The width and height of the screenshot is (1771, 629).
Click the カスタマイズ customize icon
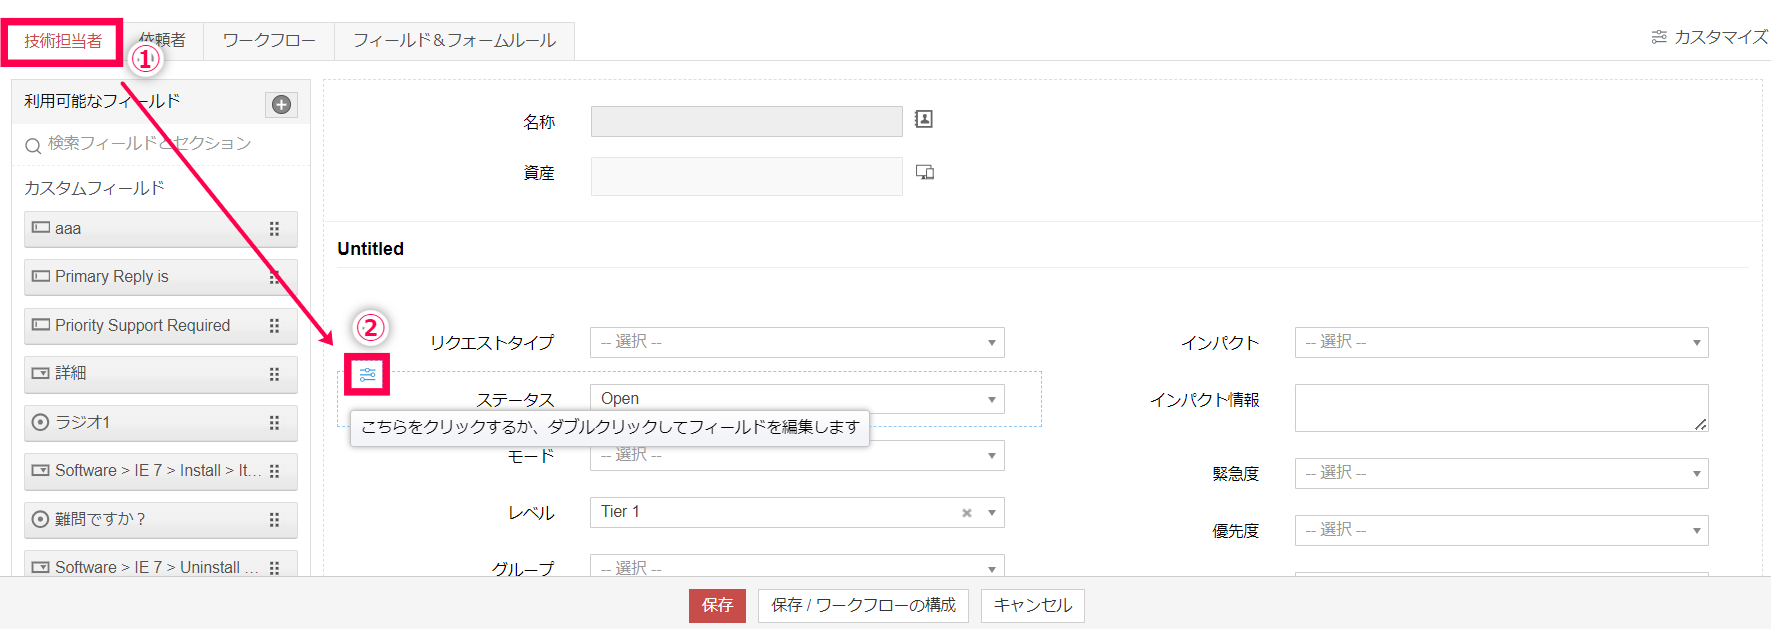click(x=1659, y=37)
